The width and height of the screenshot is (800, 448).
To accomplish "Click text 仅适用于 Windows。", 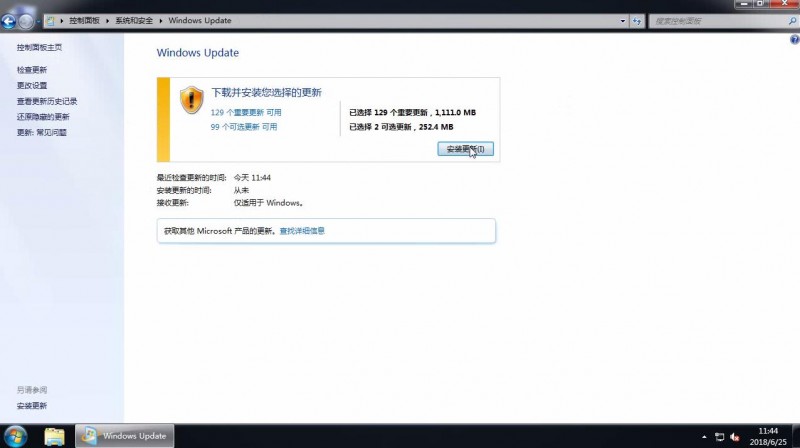I will (x=269, y=203).
